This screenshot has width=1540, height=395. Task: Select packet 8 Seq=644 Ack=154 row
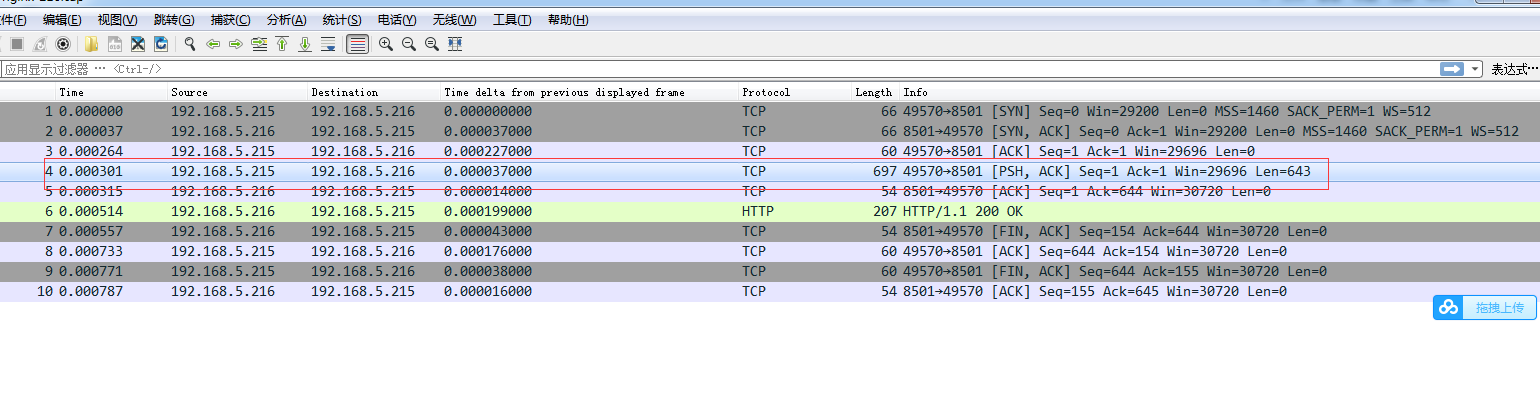tap(770, 251)
